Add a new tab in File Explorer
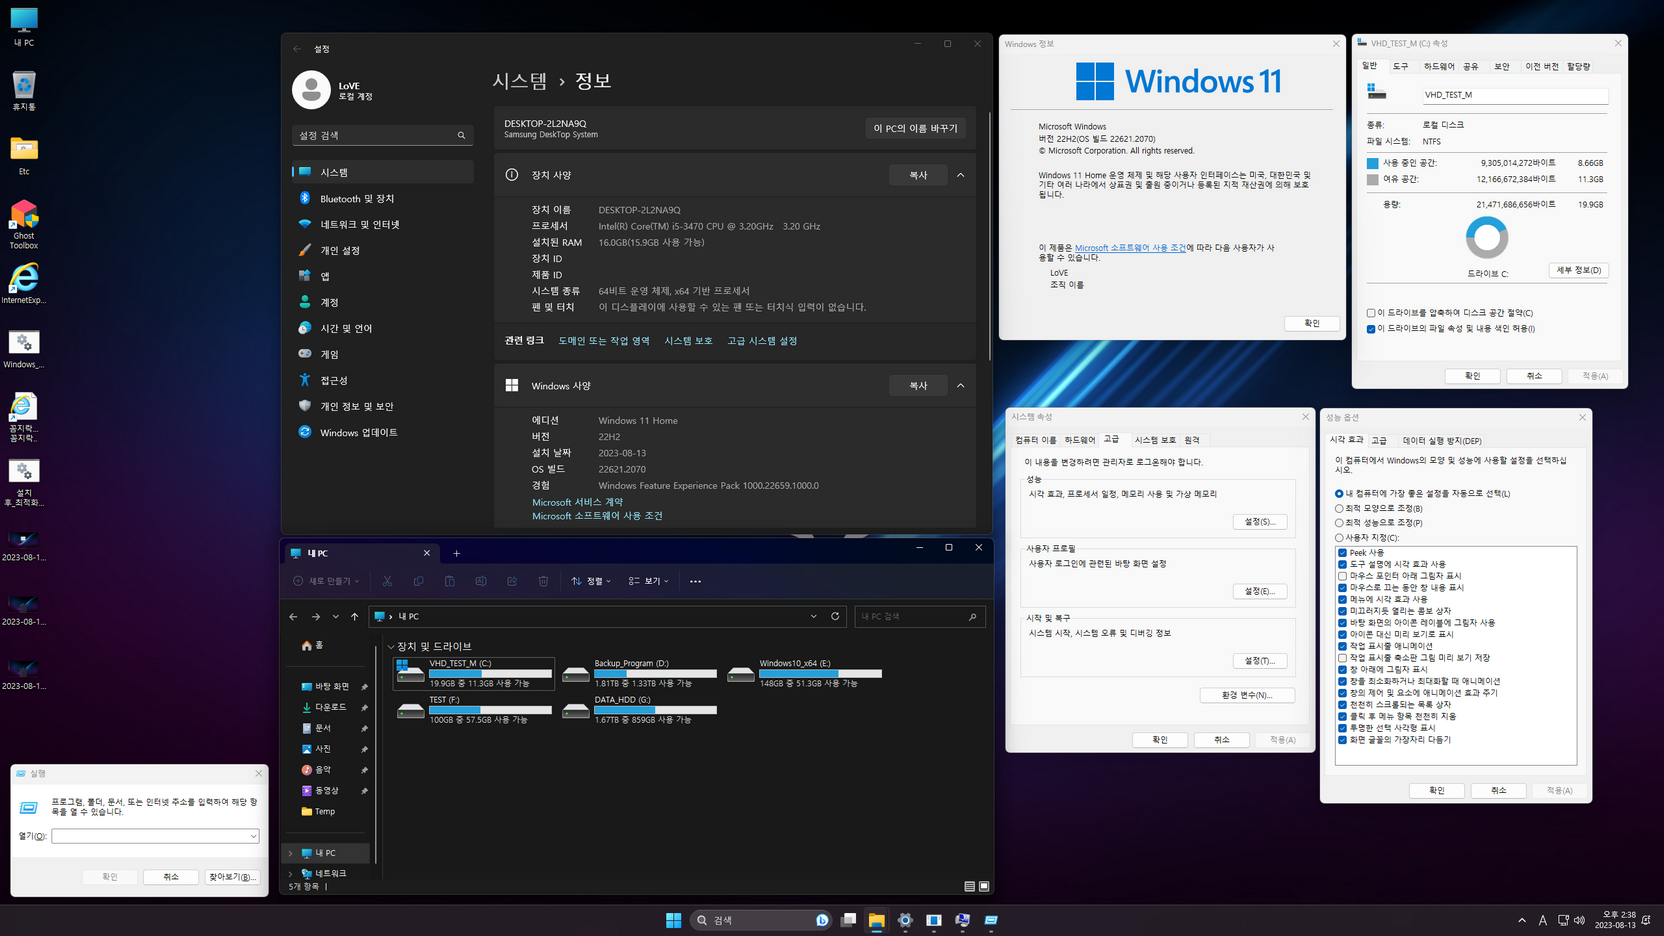This screenshot has width=1664, height=936. click(x=457, y=553)
